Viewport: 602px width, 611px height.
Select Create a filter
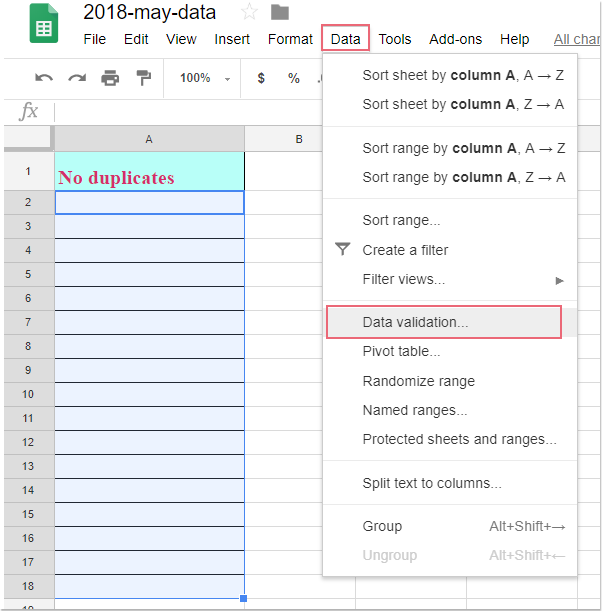click(450, 250)
